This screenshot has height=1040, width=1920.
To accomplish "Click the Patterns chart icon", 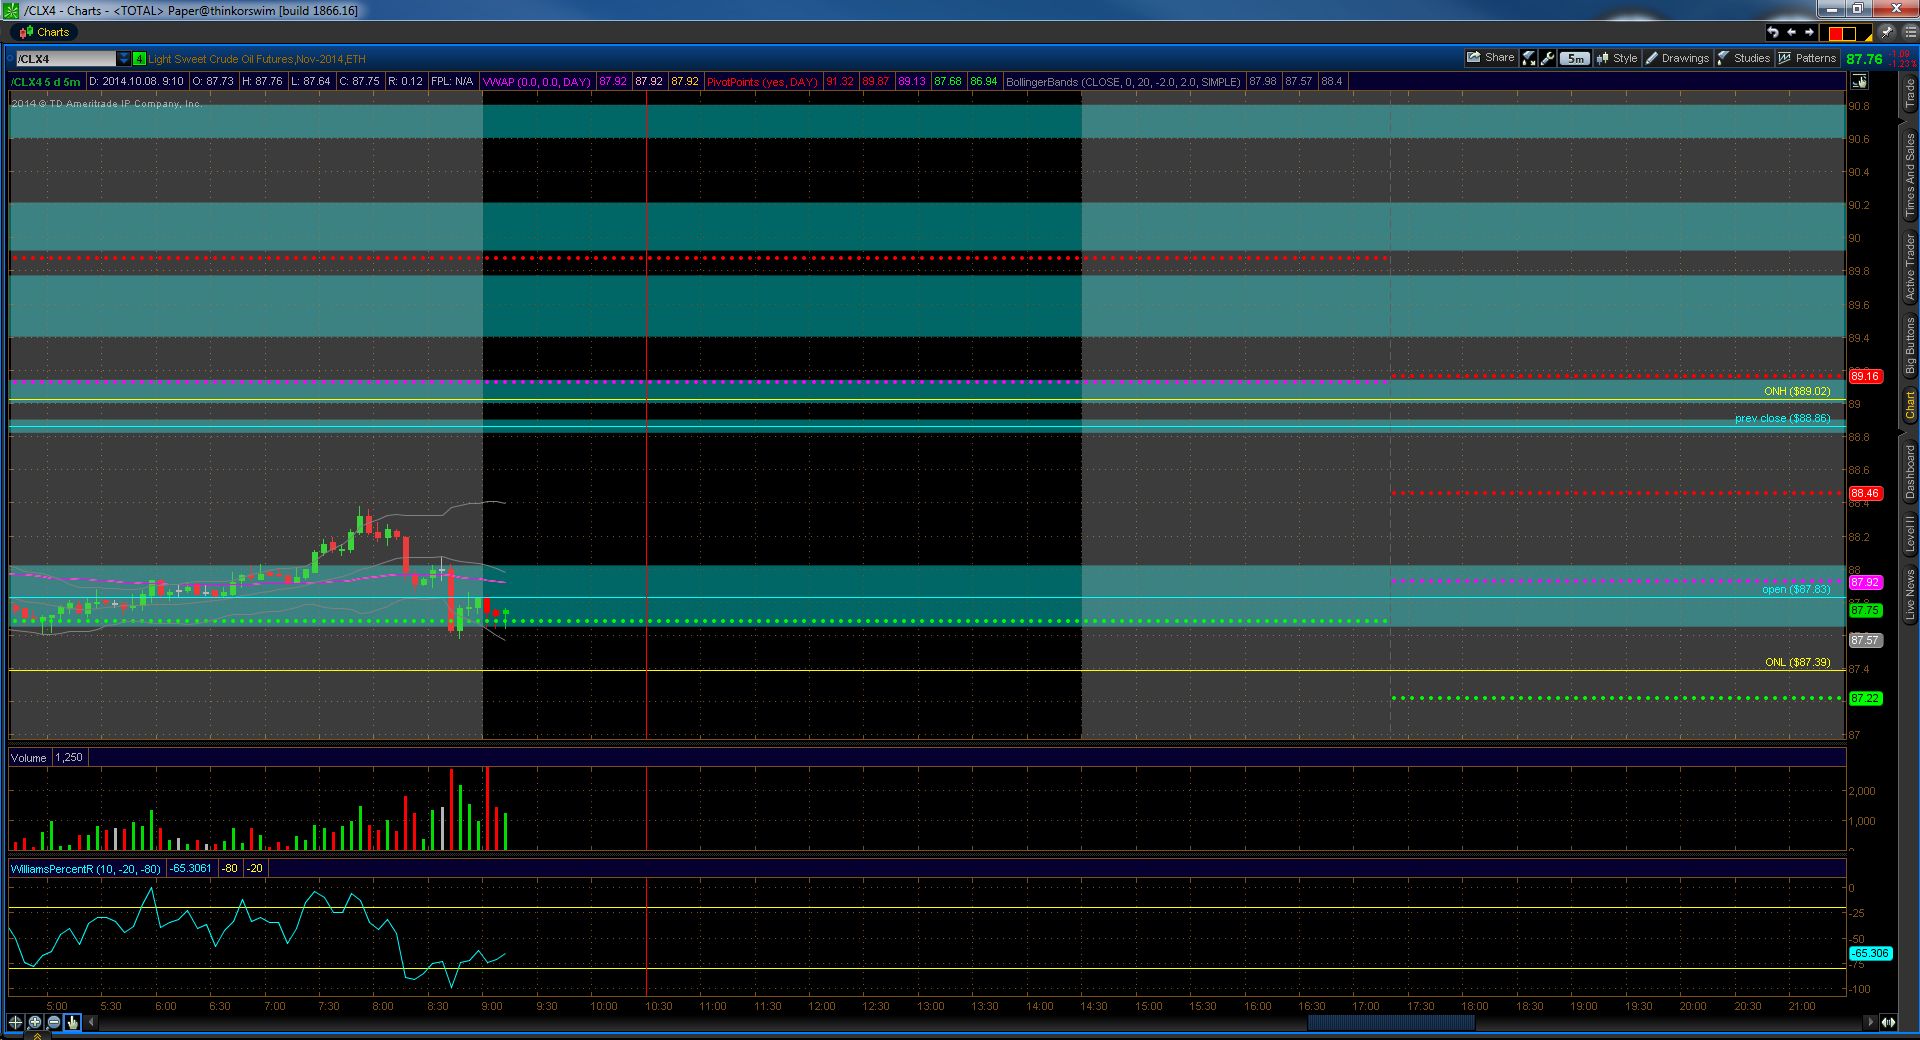I will [1785, 58].
